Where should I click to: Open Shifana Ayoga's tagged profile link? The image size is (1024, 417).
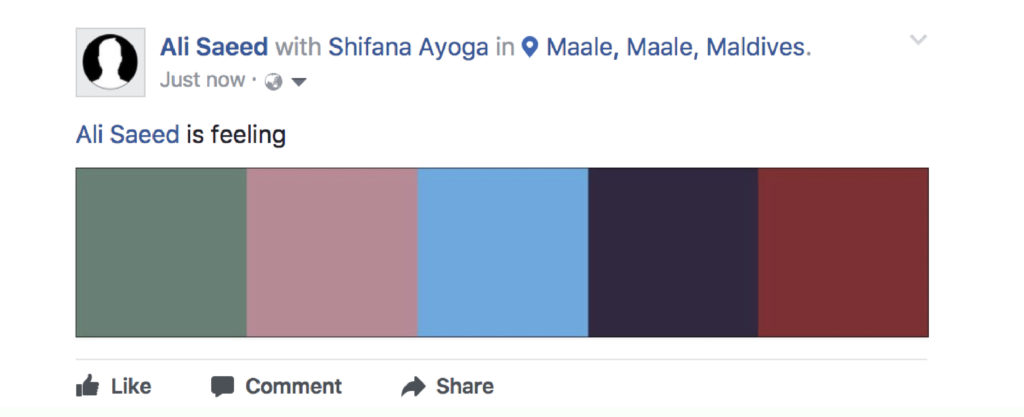pyautogui.click(x=408, y=47)
